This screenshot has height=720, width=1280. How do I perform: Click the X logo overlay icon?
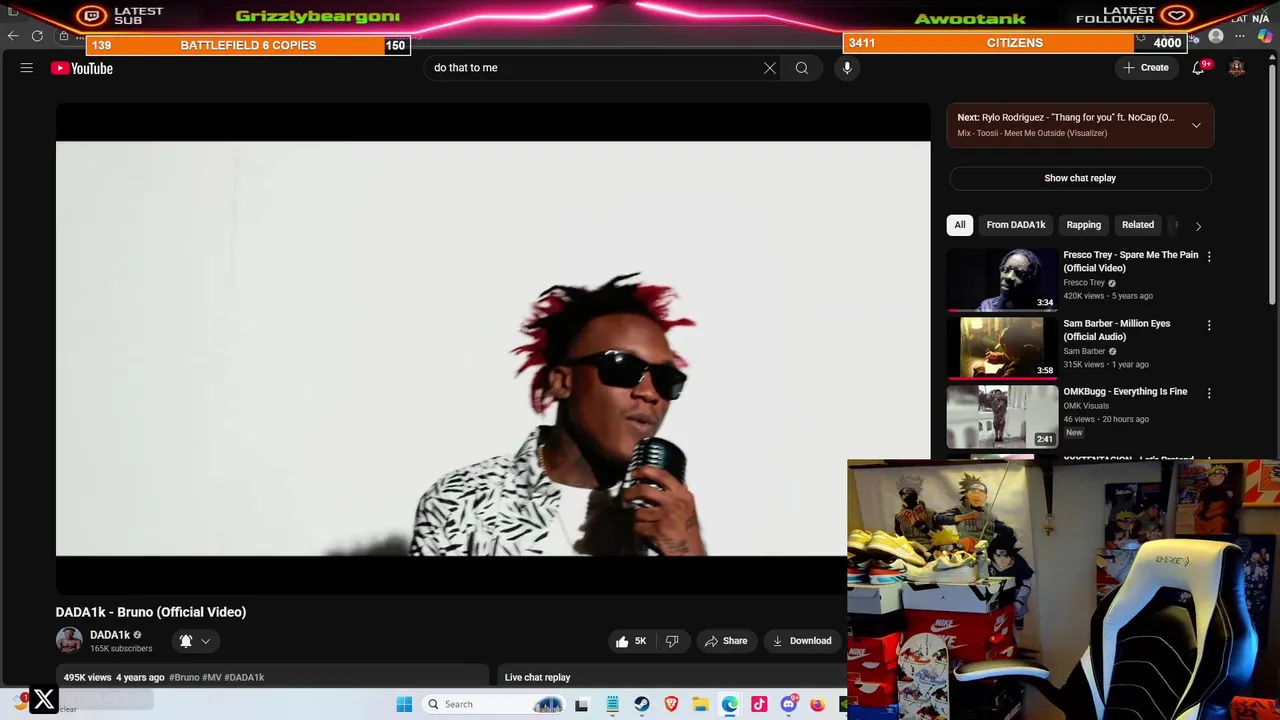[x=44, y=700]
